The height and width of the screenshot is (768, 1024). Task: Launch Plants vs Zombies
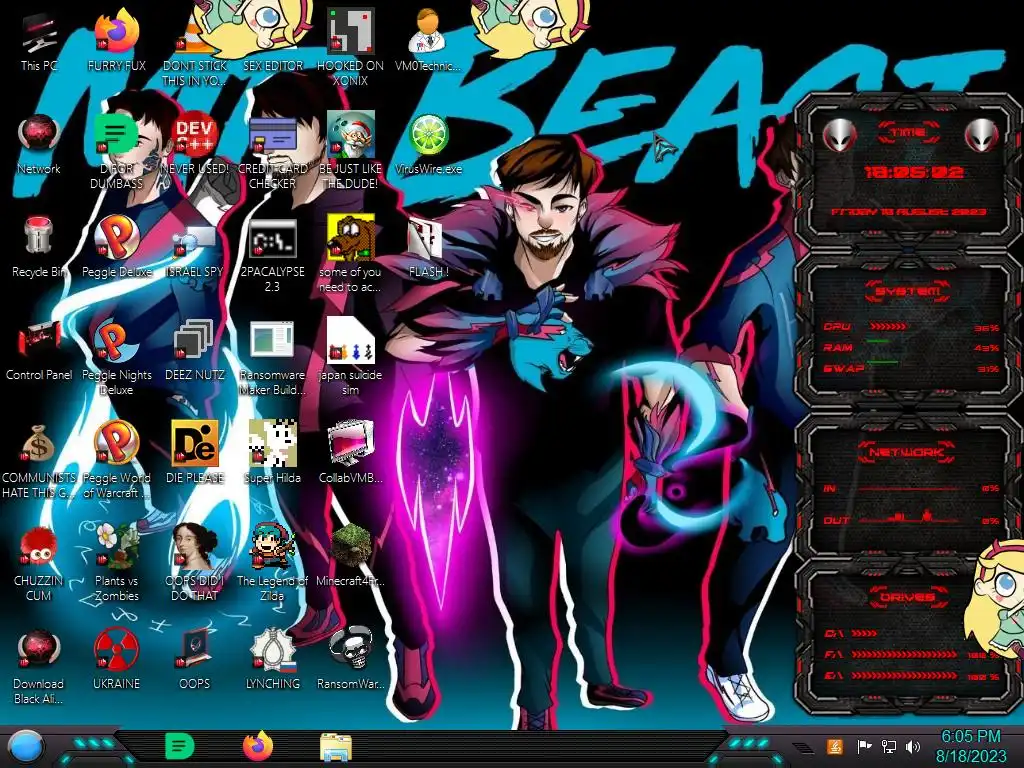(x=116, y=546)
